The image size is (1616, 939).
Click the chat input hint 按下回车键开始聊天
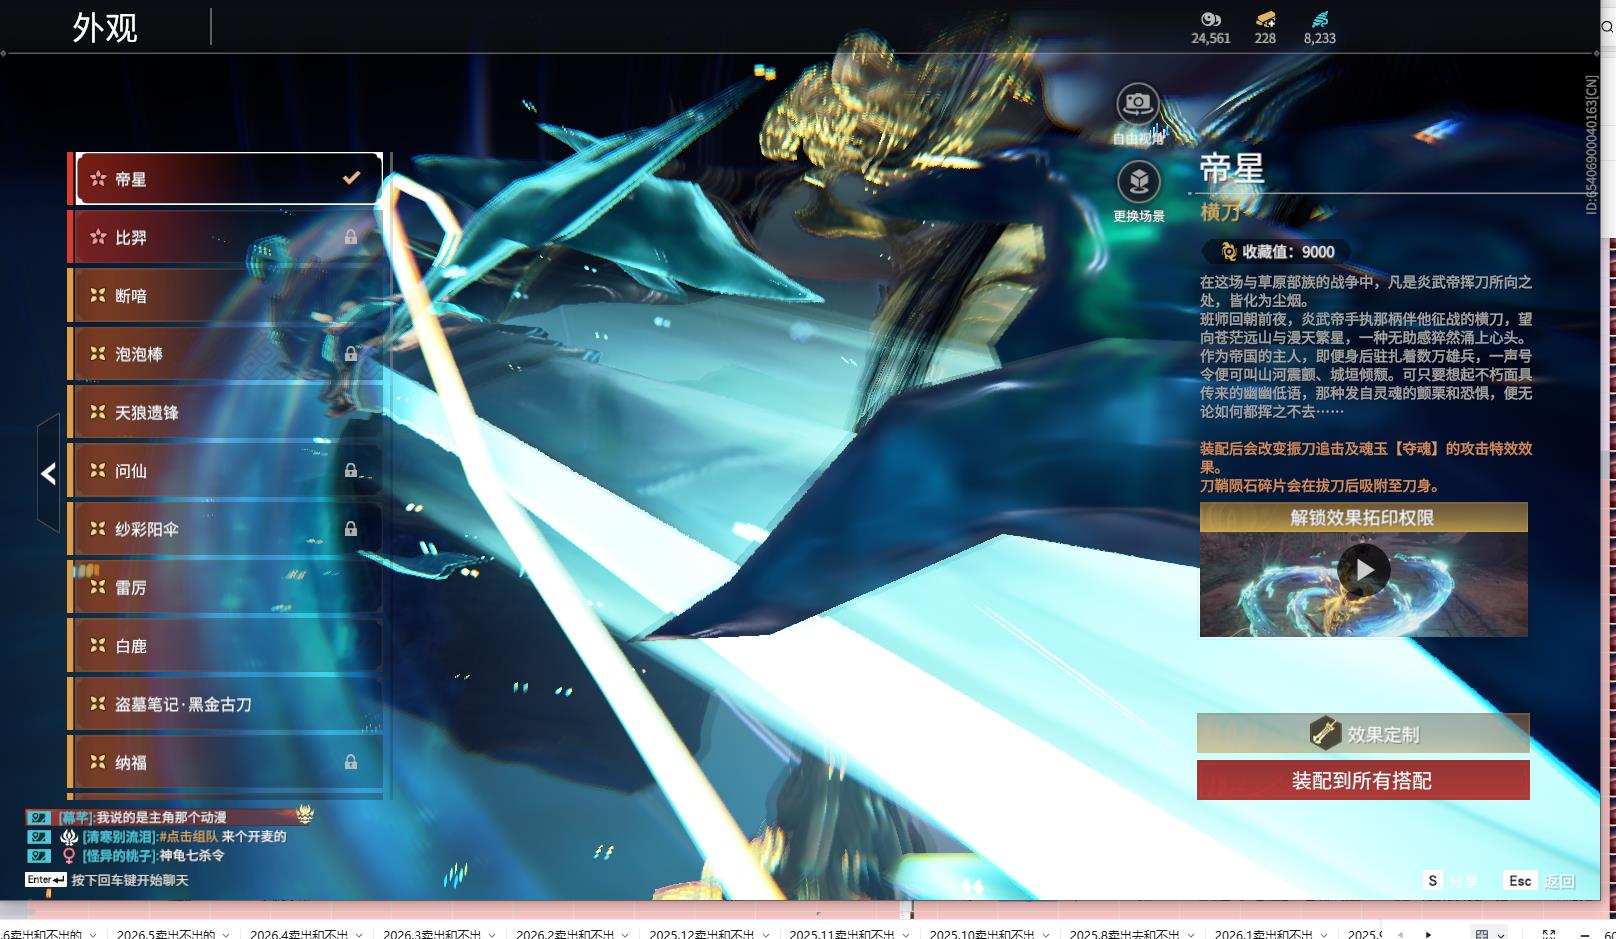coord(130,880)
